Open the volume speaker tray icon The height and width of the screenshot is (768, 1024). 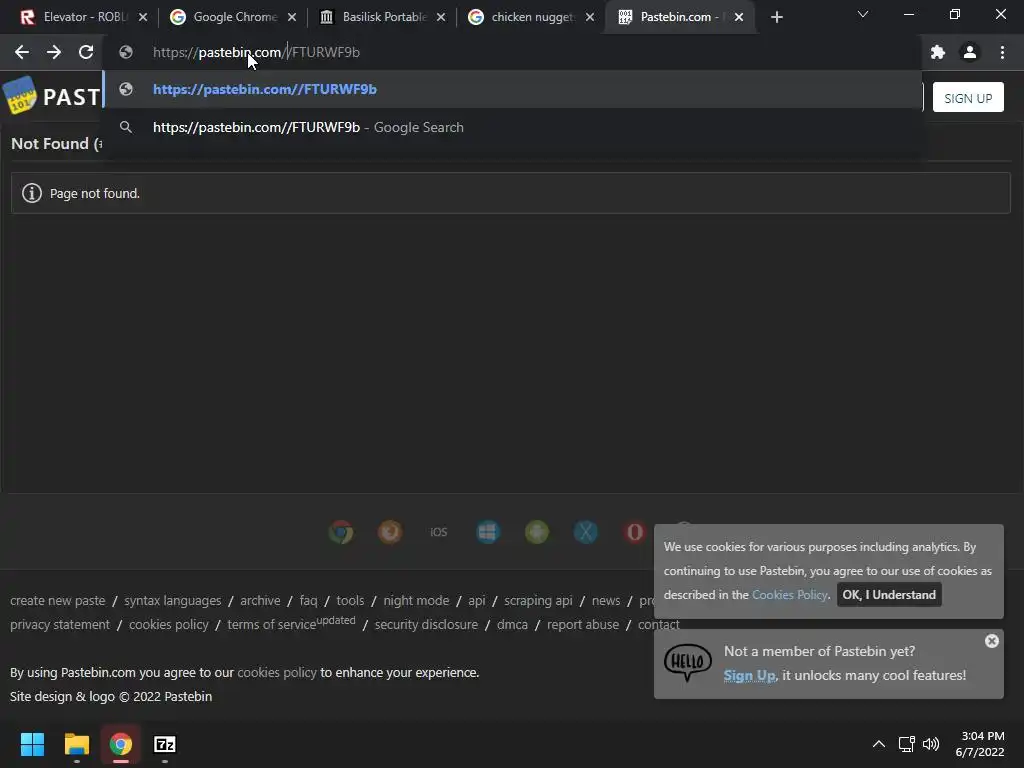pyautogui.click(x=931, y=744)
